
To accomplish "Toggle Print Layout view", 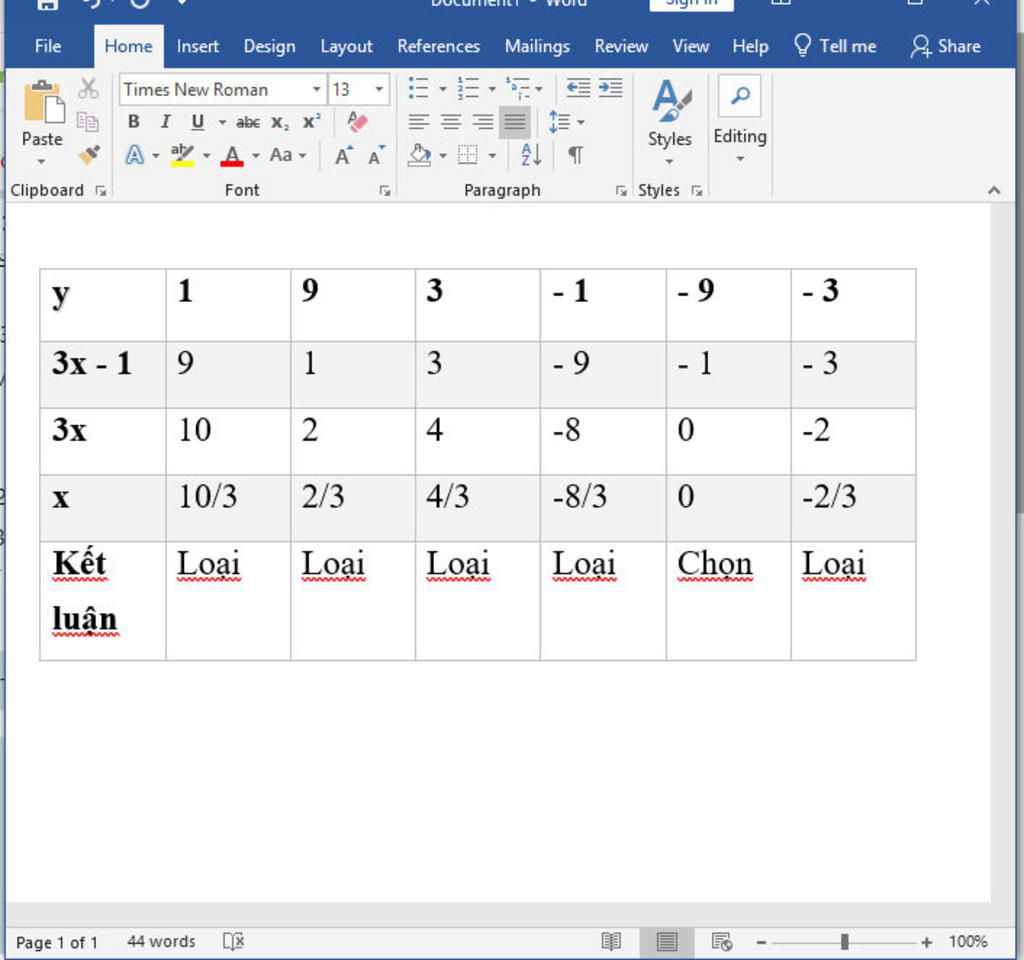I will [667, 941].
